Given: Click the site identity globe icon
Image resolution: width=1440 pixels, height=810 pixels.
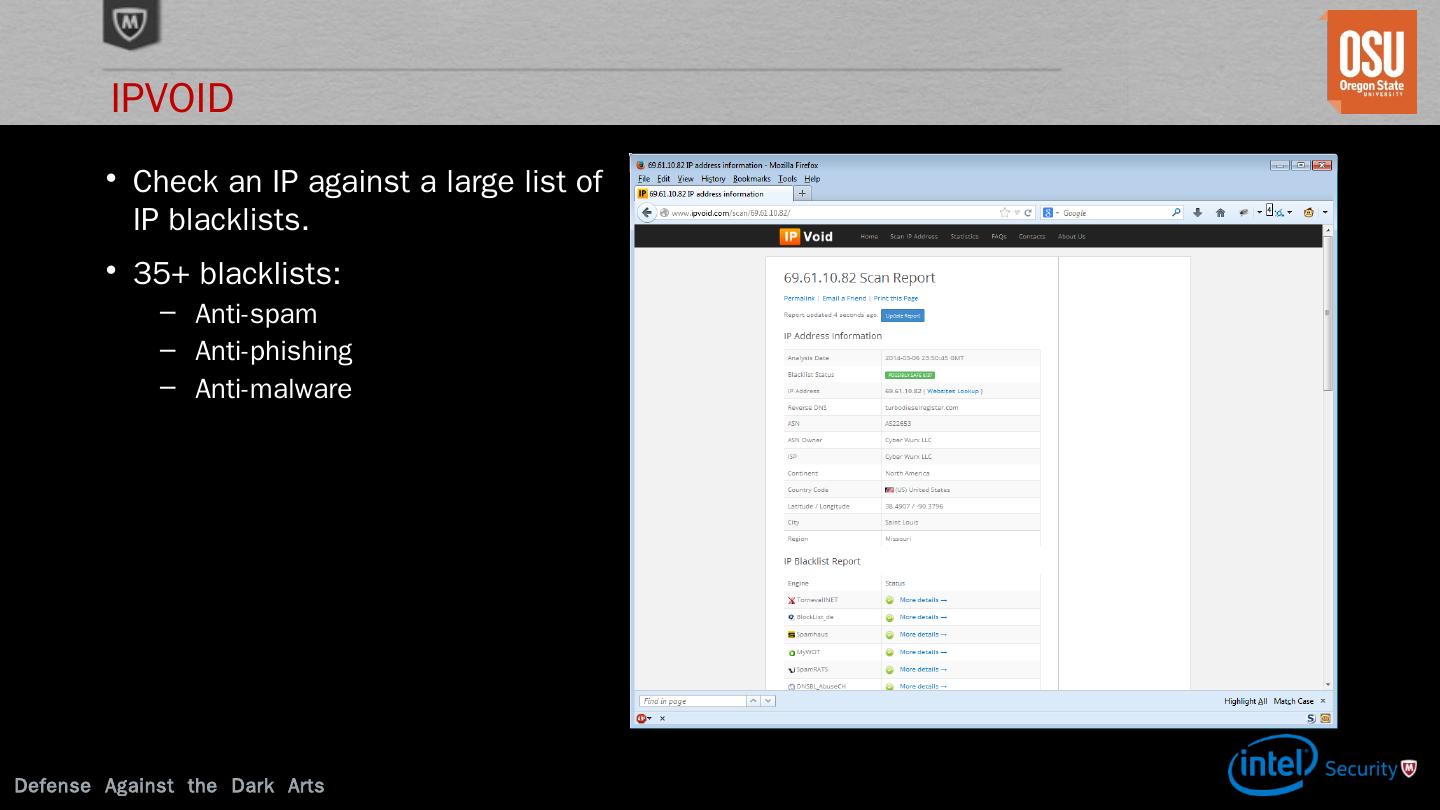Looking at the screenshot, I should click(x=664, y=213).
